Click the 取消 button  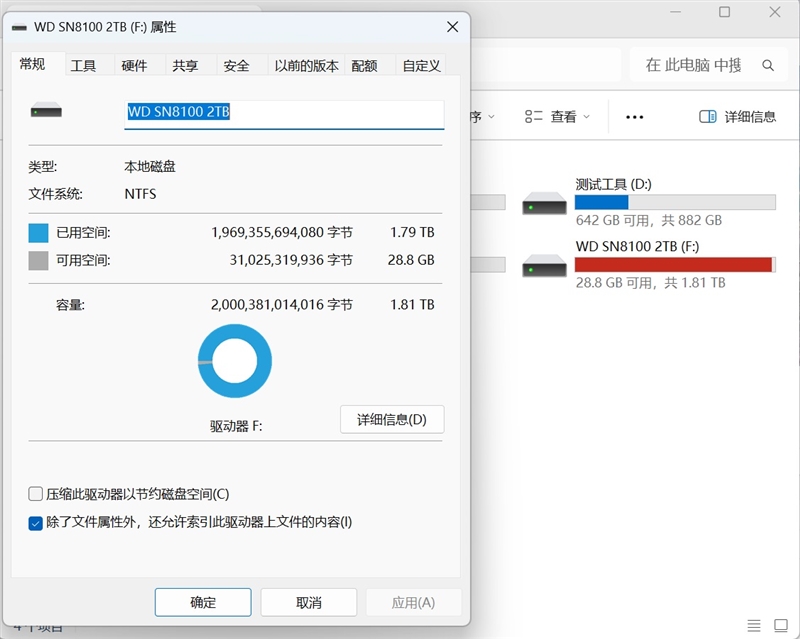[x=309, y=602]
